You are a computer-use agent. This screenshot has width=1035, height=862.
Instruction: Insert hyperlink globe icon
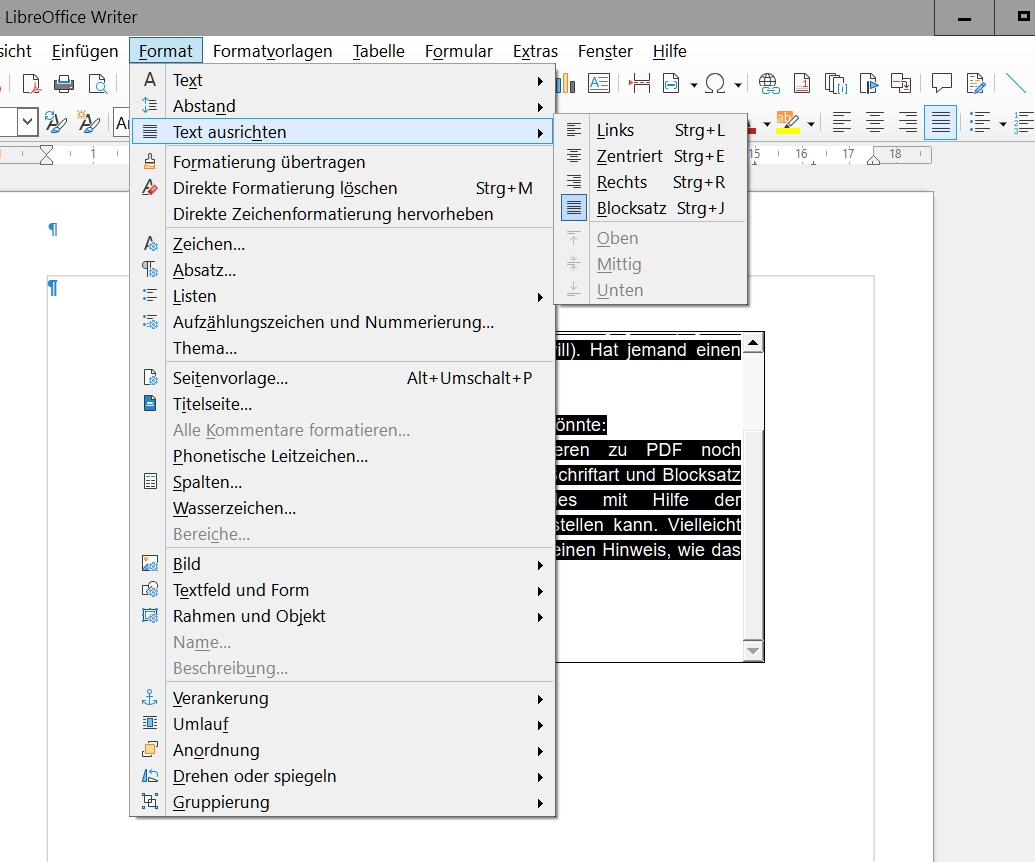click(768, 83)
